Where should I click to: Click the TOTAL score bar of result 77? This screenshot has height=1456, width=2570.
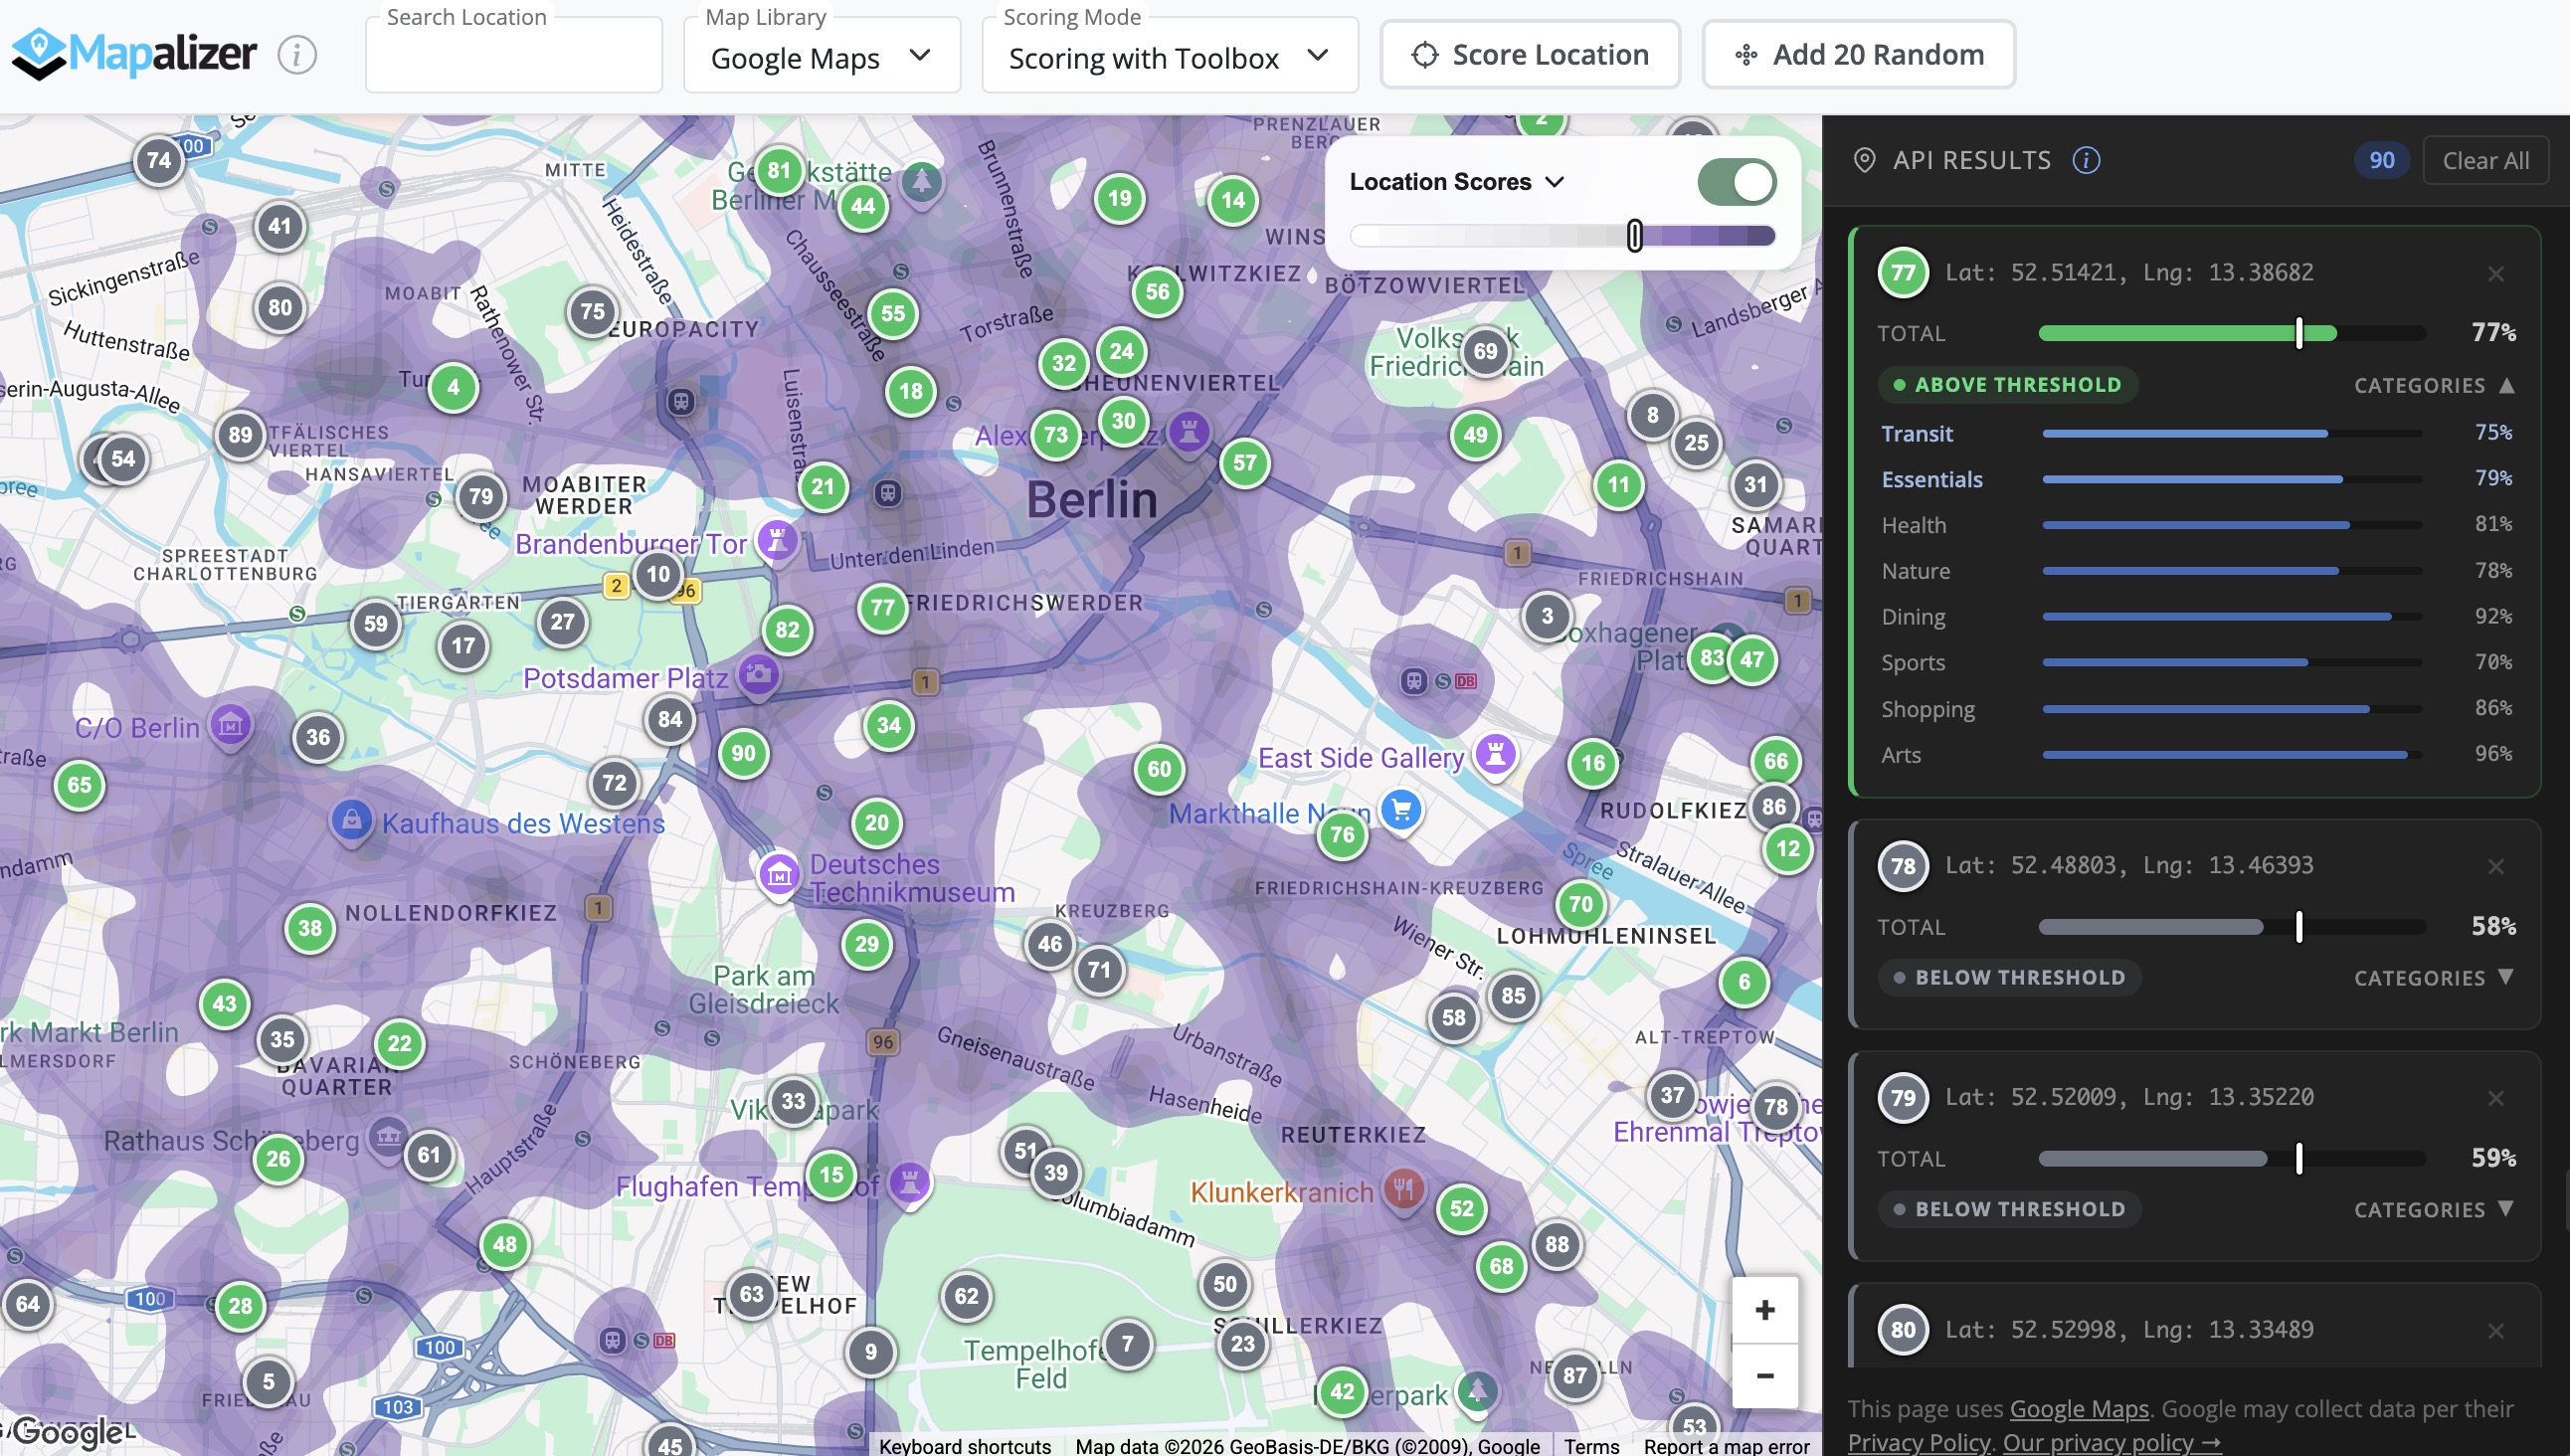pos(2232,333)
